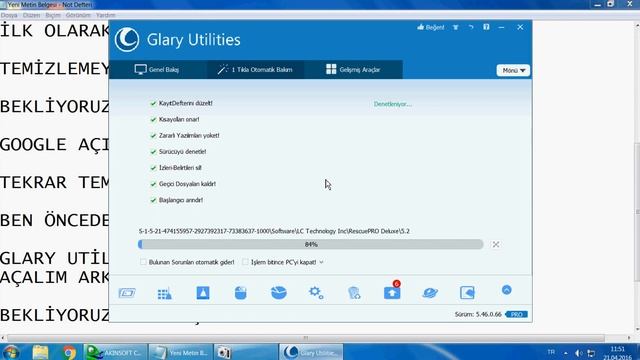Switch to Genel Bakış tab

(x=157, y=69)
